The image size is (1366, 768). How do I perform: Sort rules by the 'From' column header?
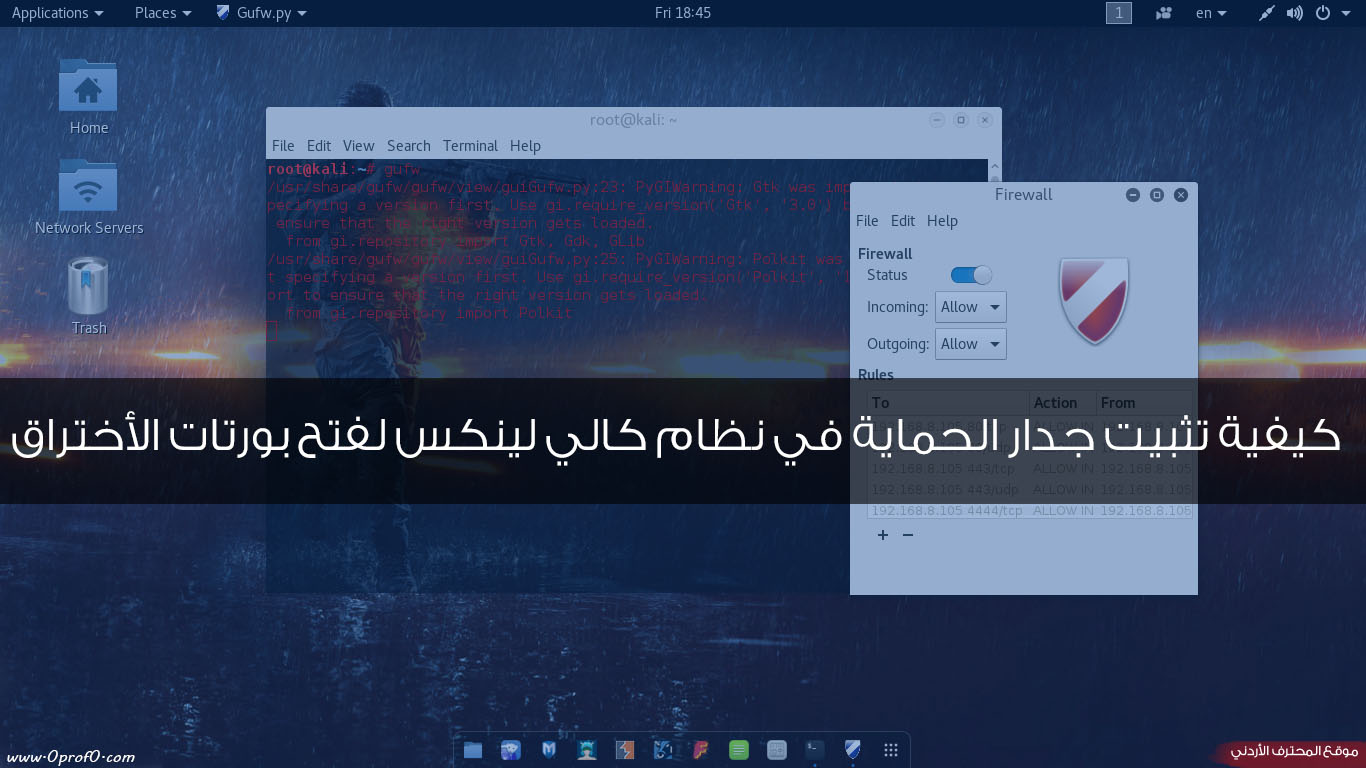coord(1144,403)
